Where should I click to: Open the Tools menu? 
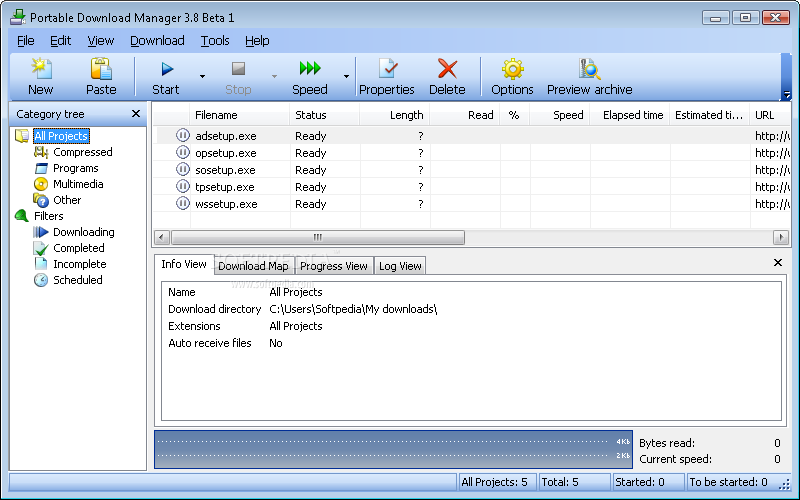coord(215,41)
